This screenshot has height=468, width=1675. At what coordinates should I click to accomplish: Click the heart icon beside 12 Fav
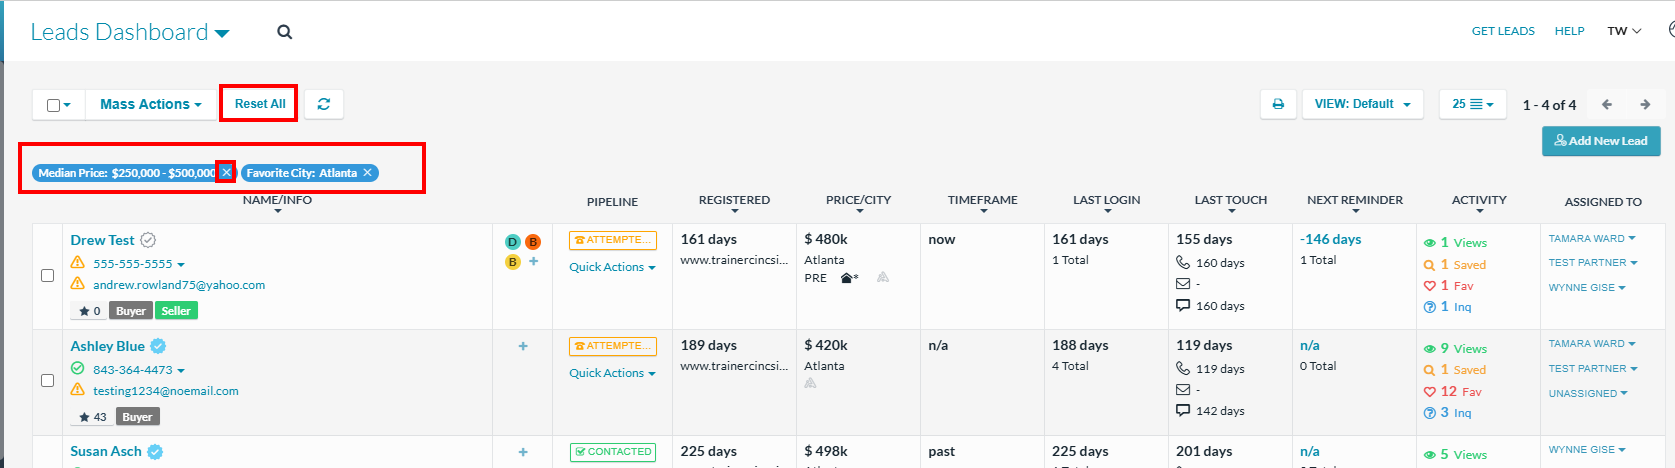(1430, 392)
